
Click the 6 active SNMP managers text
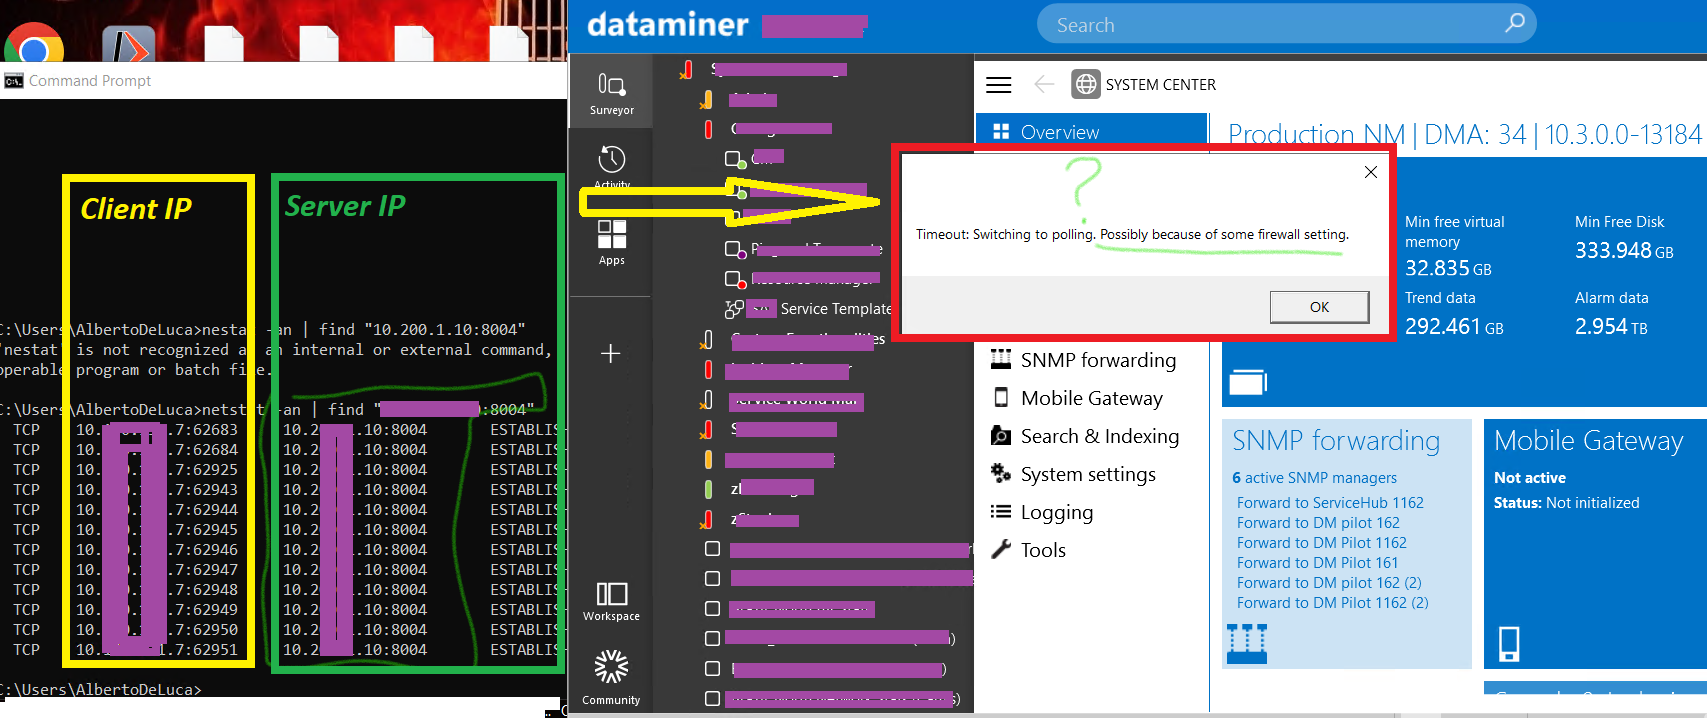[1314, 478]
